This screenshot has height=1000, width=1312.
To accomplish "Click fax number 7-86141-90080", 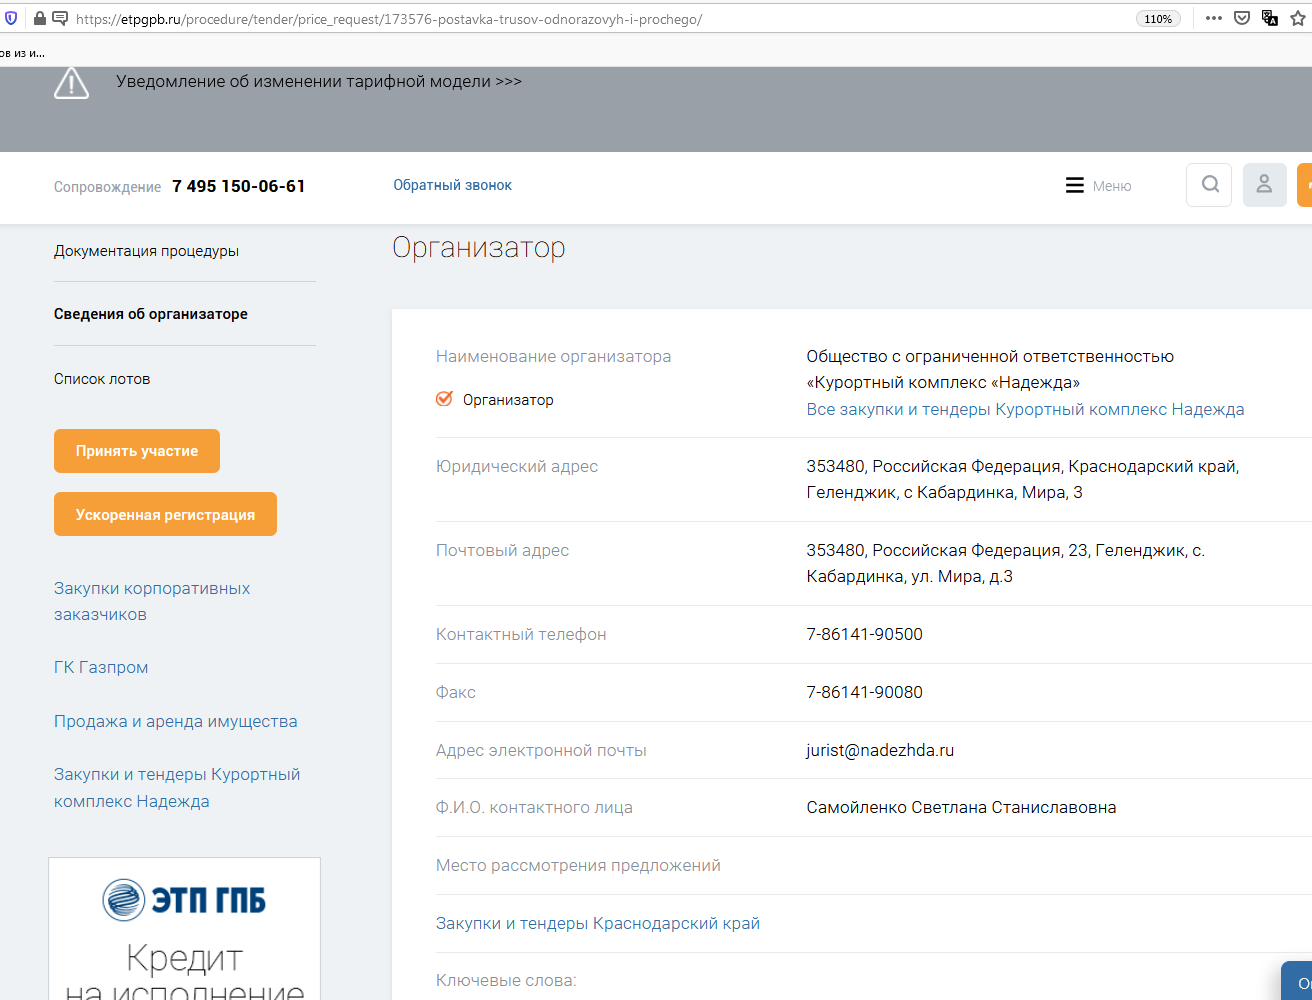I will 865,692.
